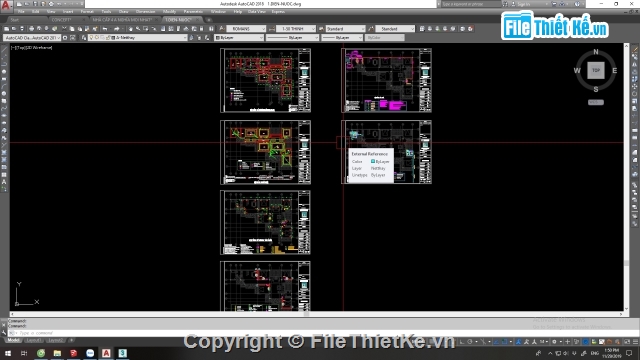Switch to the Layout2 tab

coord(56,340)
